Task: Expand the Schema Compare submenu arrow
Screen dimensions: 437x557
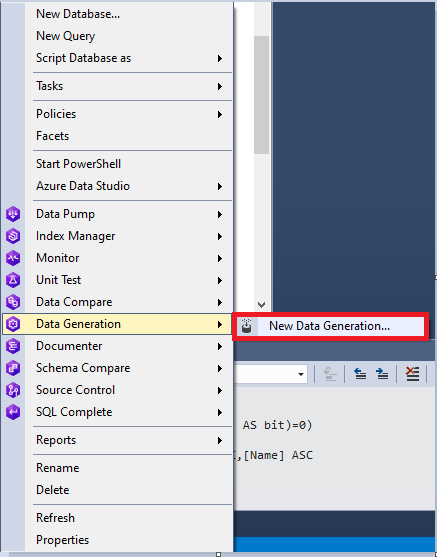Action: pyautogui.click(x=220, y=369)
